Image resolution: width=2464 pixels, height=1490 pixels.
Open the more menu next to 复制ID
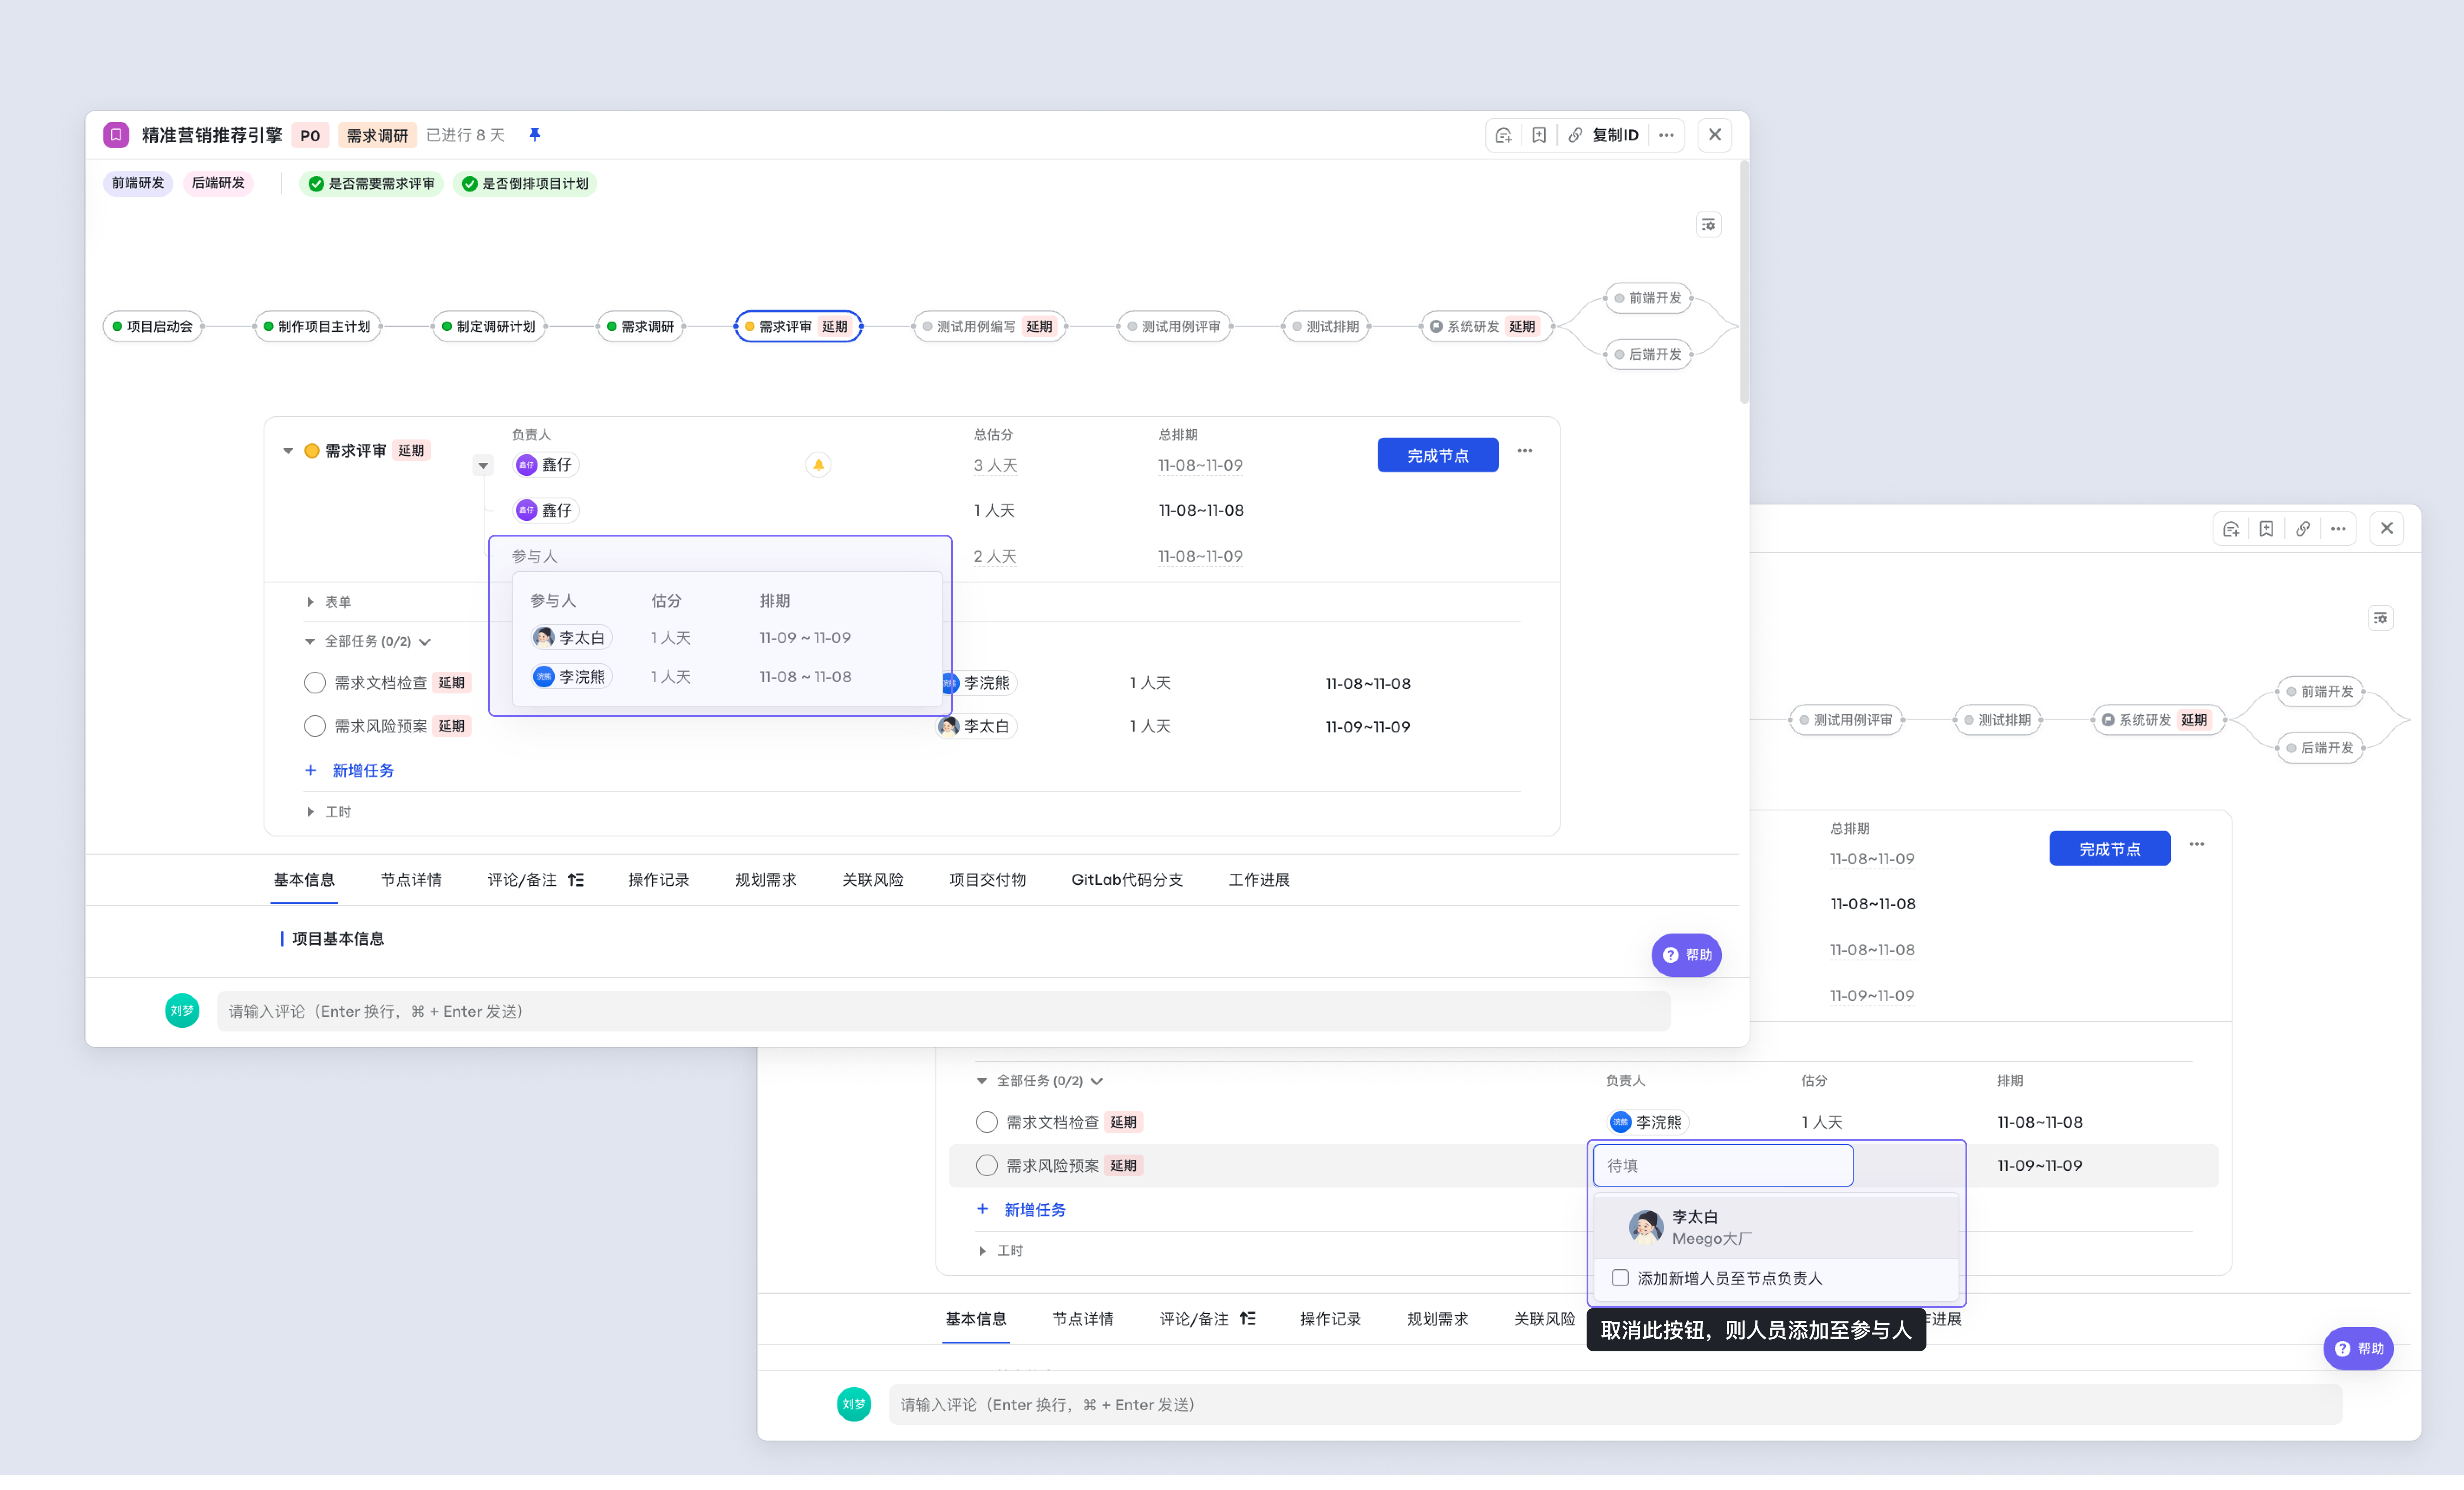pyautogui.click(x=1666, y=135)
